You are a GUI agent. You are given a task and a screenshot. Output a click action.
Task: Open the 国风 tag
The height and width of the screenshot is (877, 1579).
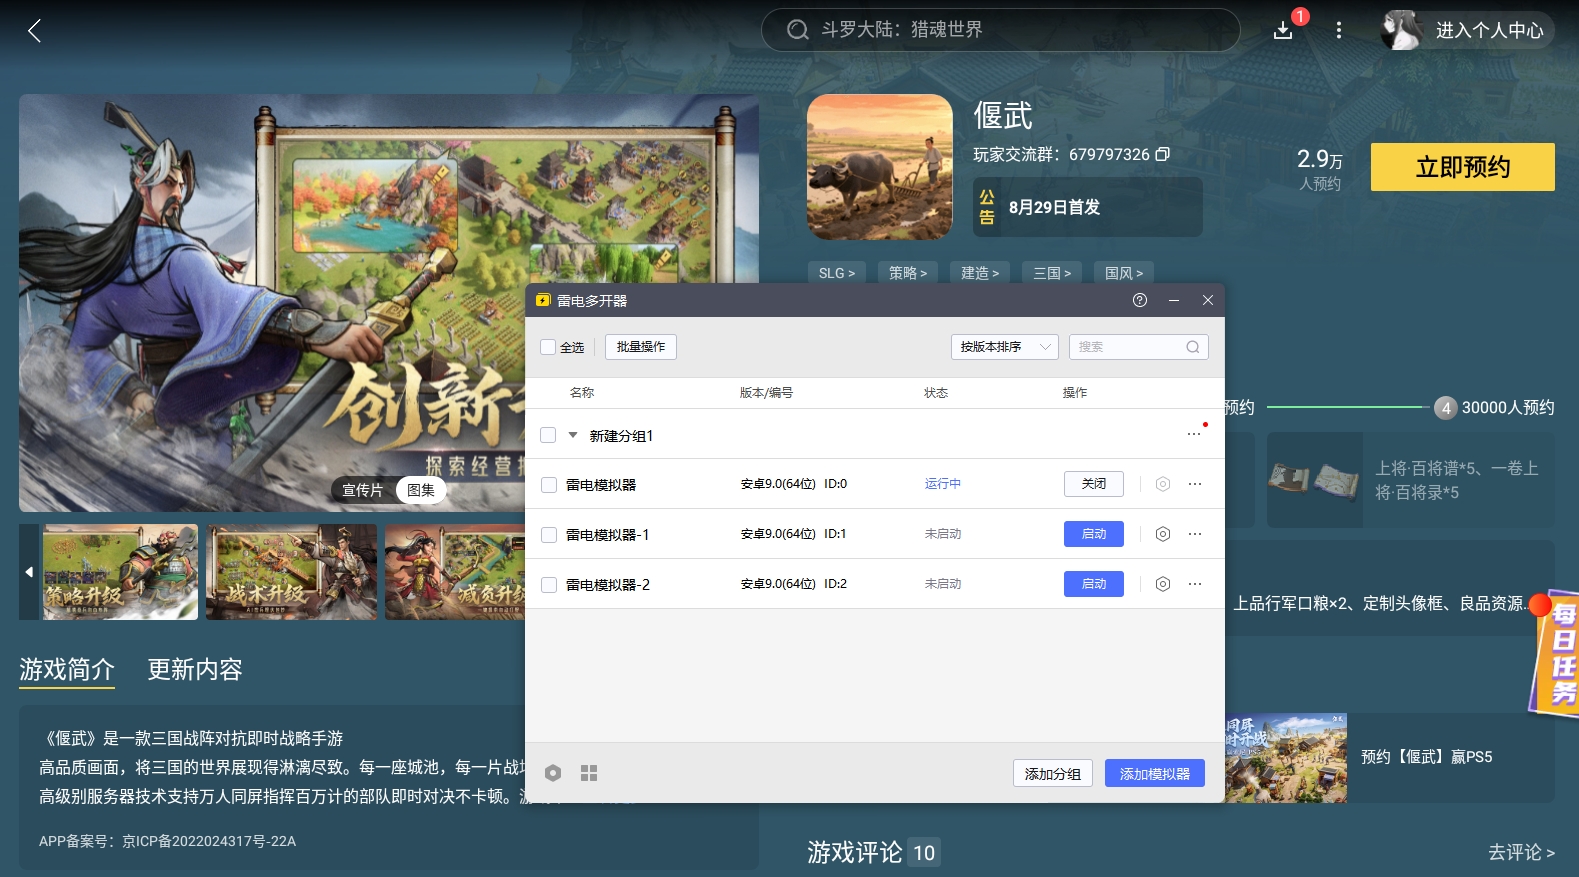tap(1124, 273)
